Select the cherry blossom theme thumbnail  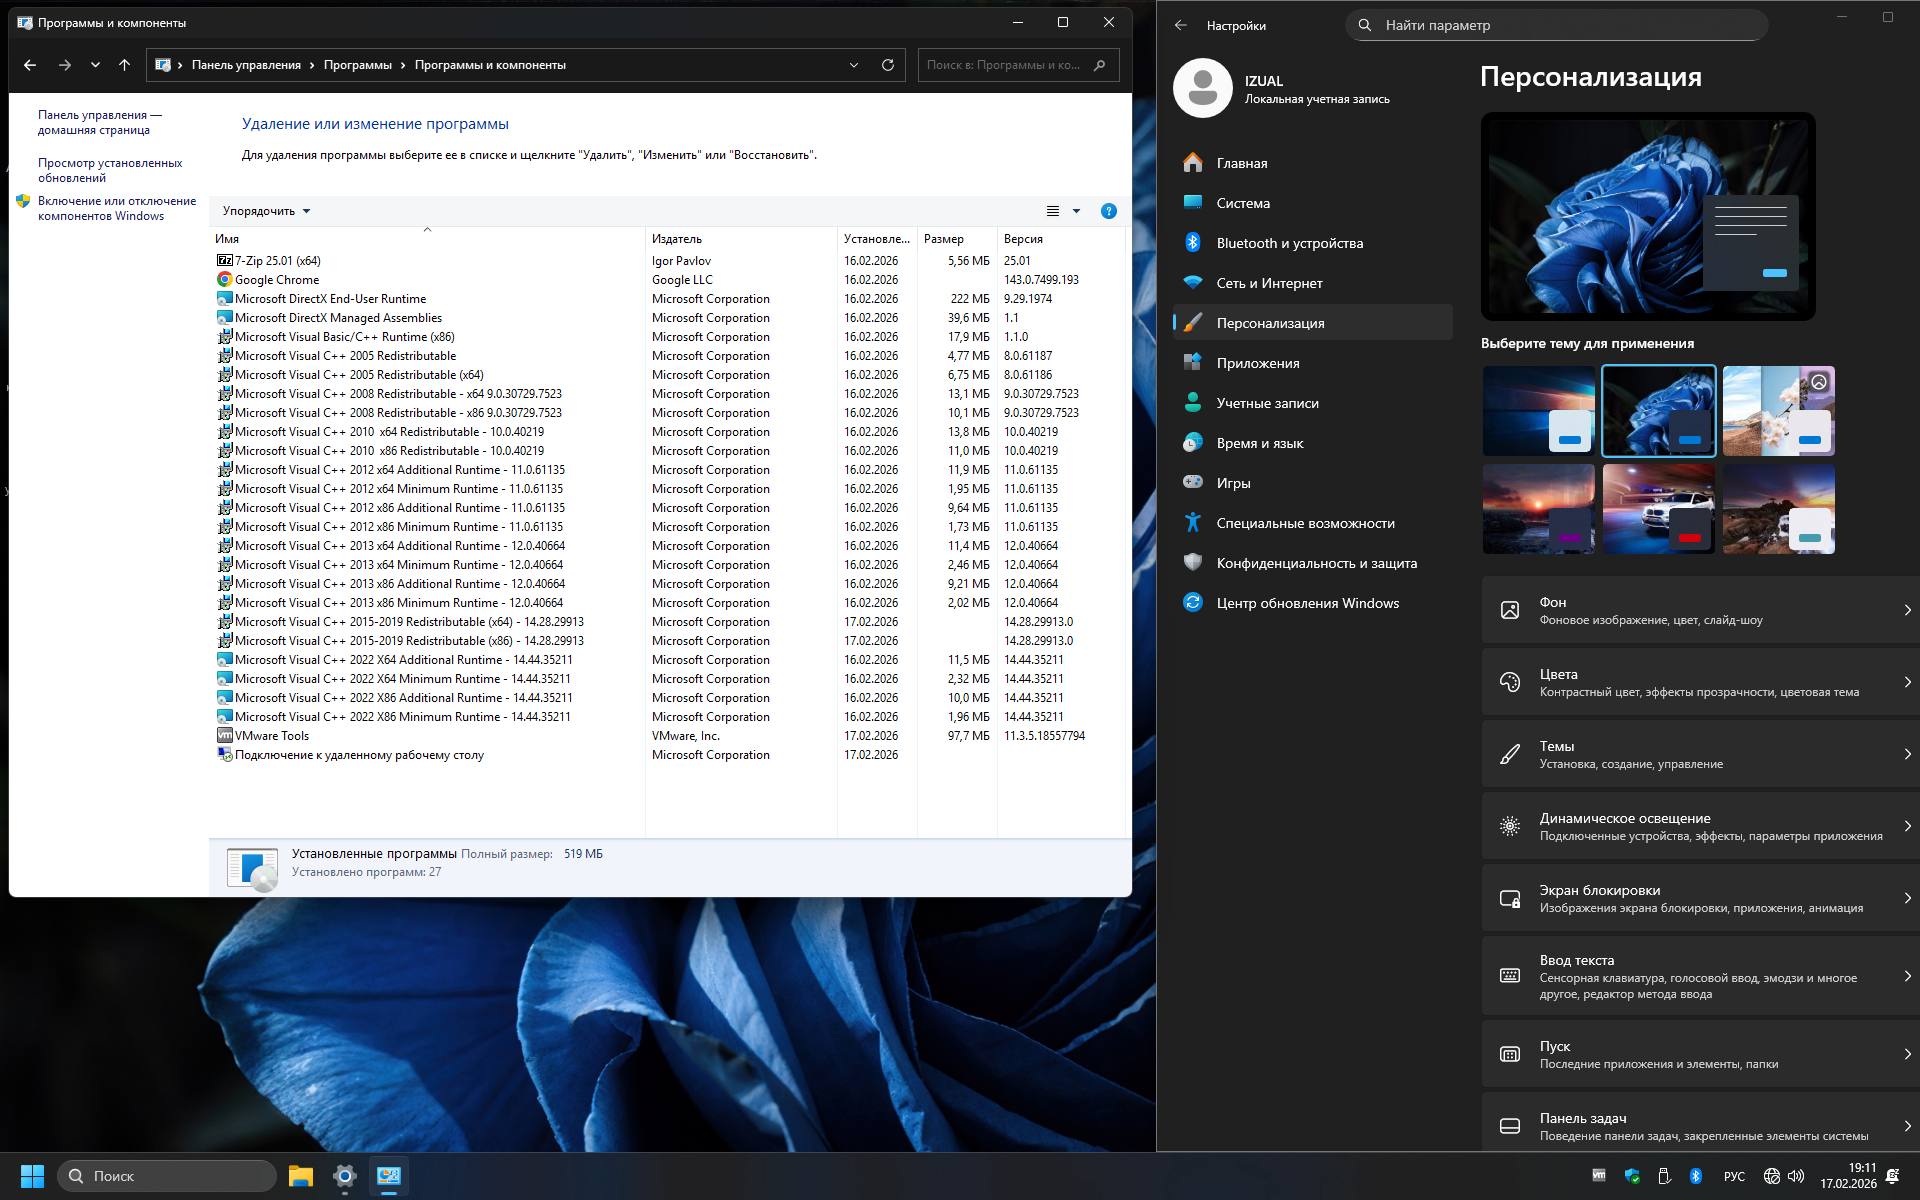[1777, 411]
